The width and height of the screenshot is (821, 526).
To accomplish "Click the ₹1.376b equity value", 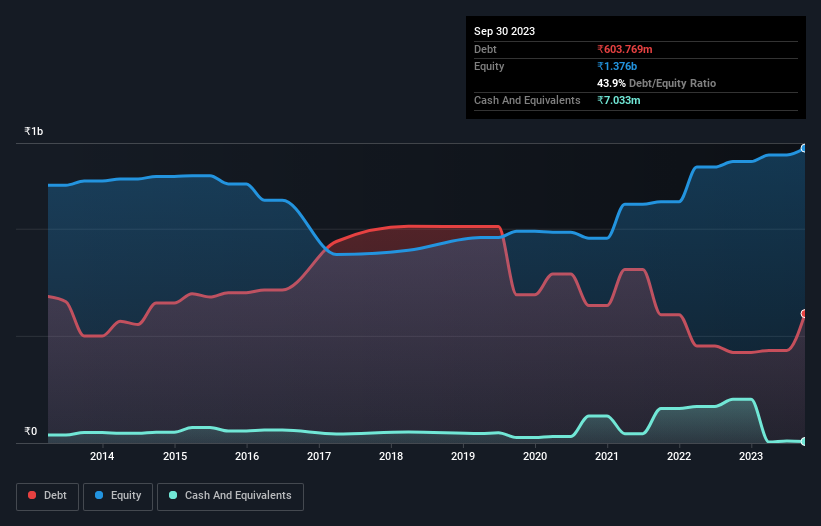I will coord(617,66).
